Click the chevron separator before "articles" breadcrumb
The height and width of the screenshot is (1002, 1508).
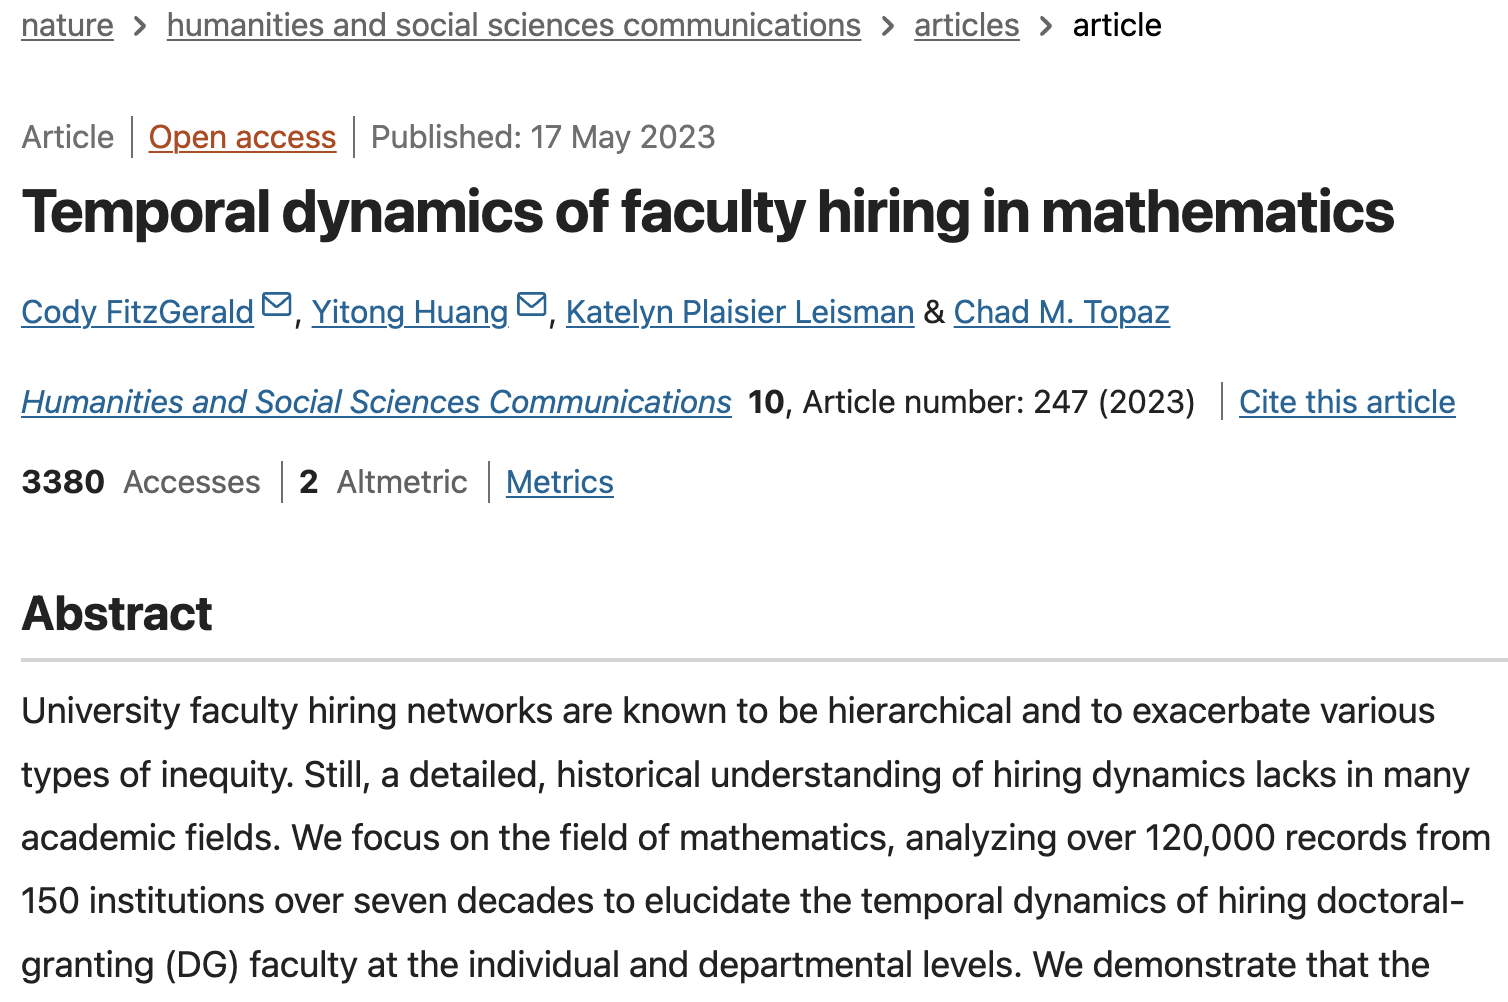(888, 26)
